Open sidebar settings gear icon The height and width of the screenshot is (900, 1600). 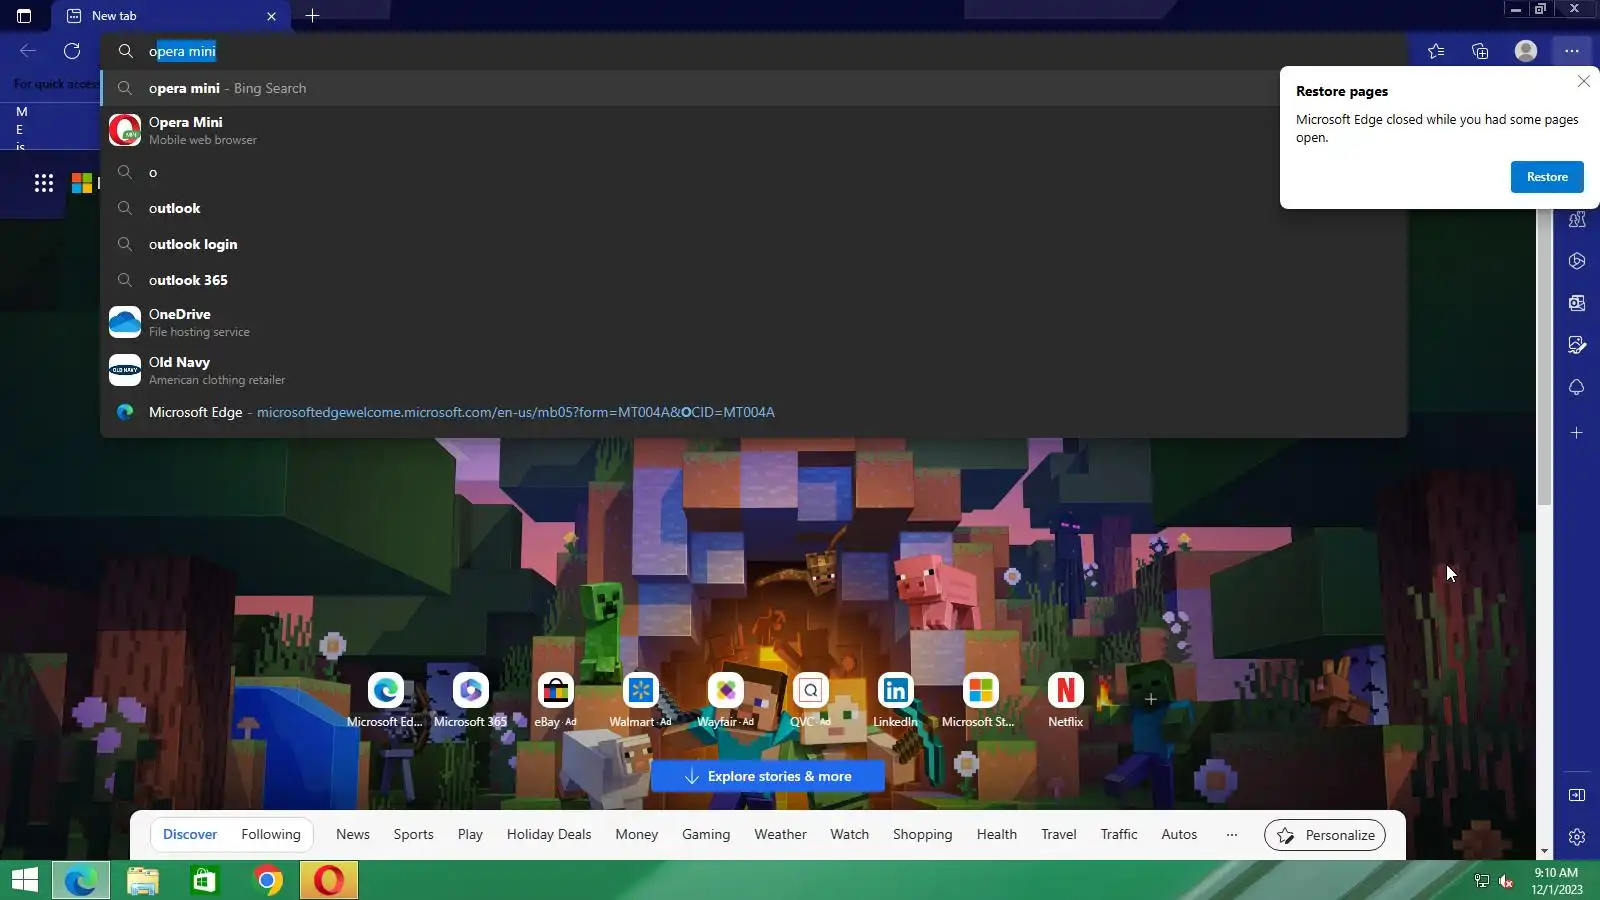point(1577,837)
